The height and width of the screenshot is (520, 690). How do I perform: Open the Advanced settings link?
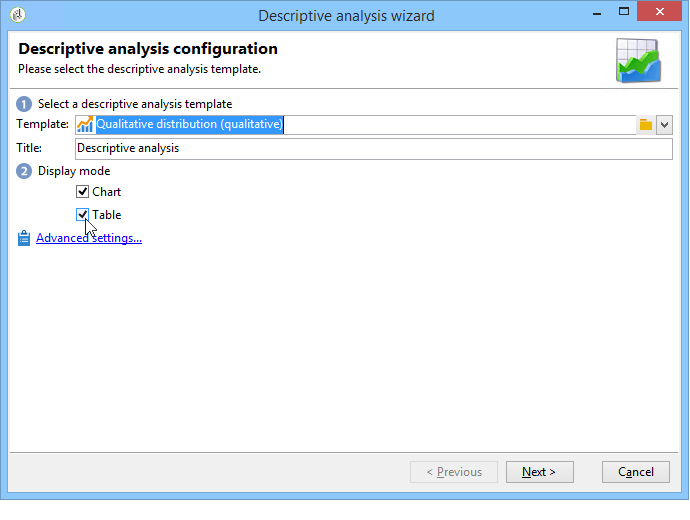point(89,238)
